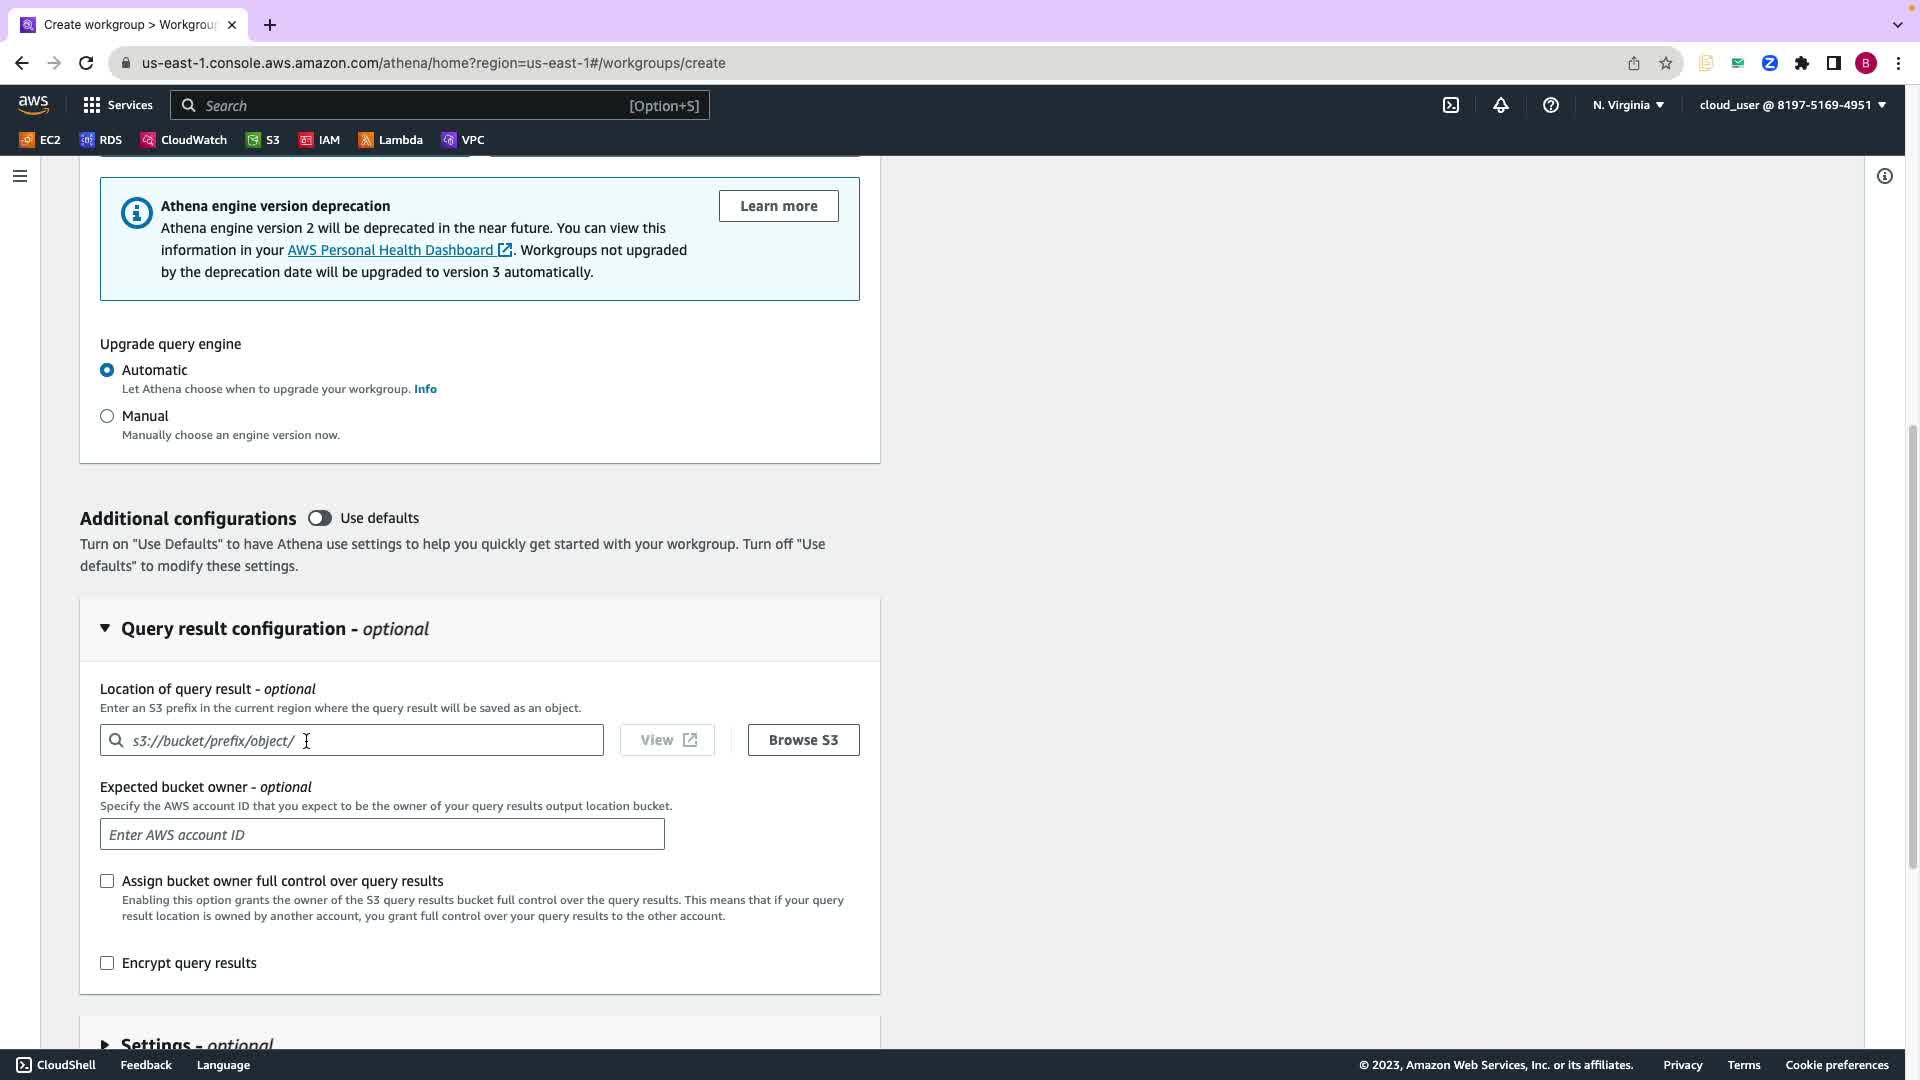Screen dimensions: 1920x1080
Task: Open the side navigation hamburger menu
Action: [x=20, y=177]
